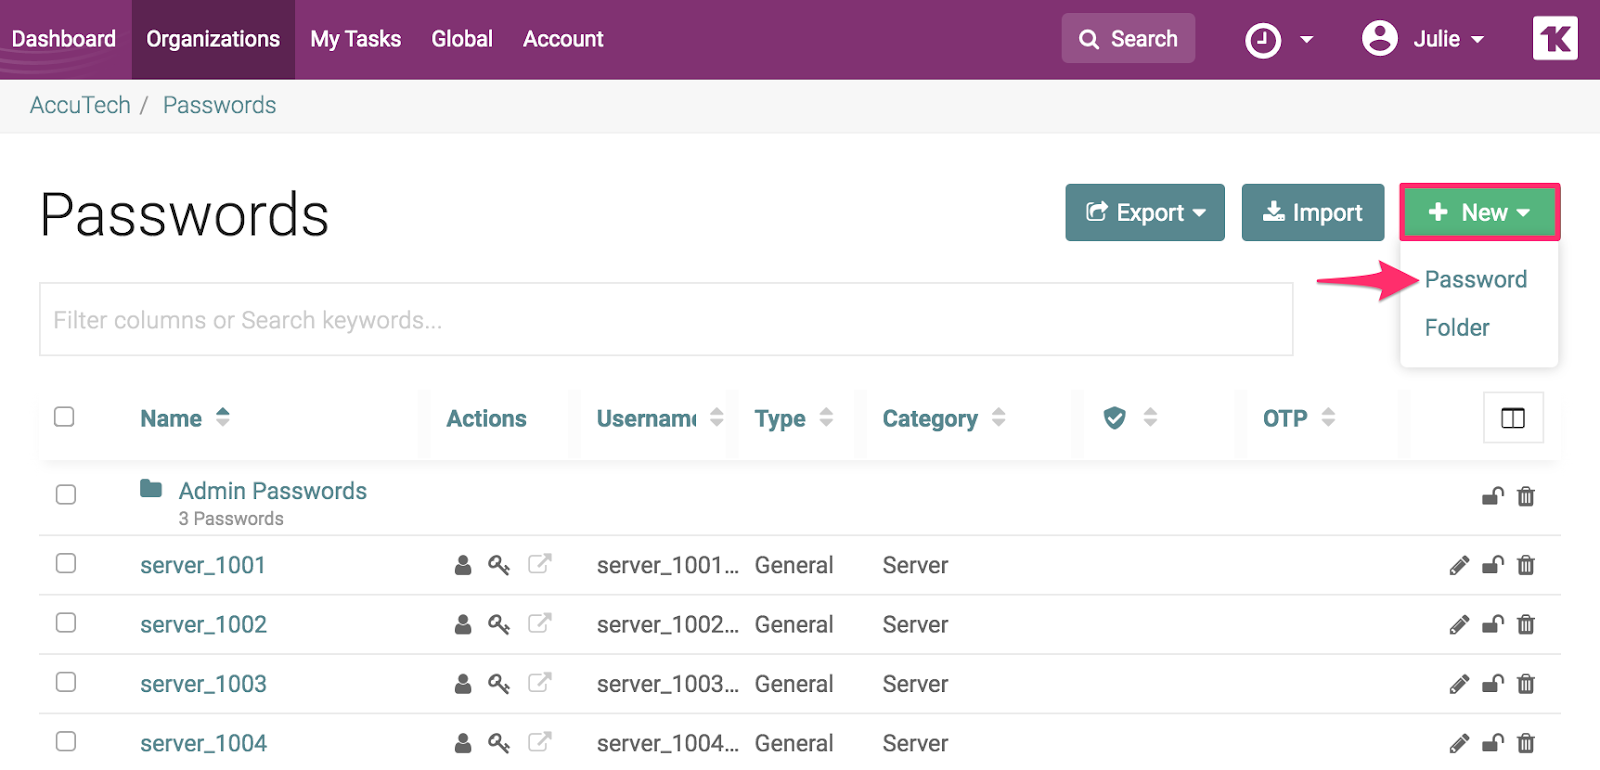
Task: Delete server_1002 using its trash icon
Action: [x=1526, y=625]
